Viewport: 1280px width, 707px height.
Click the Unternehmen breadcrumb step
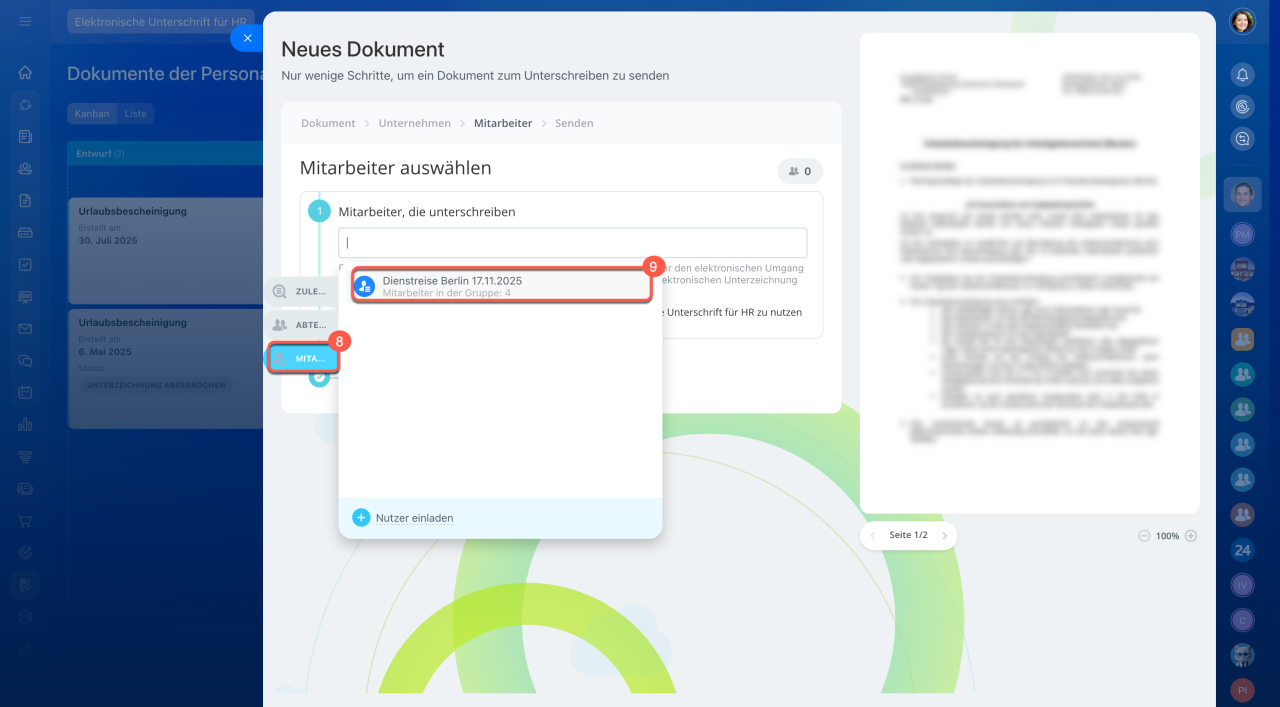414,123
